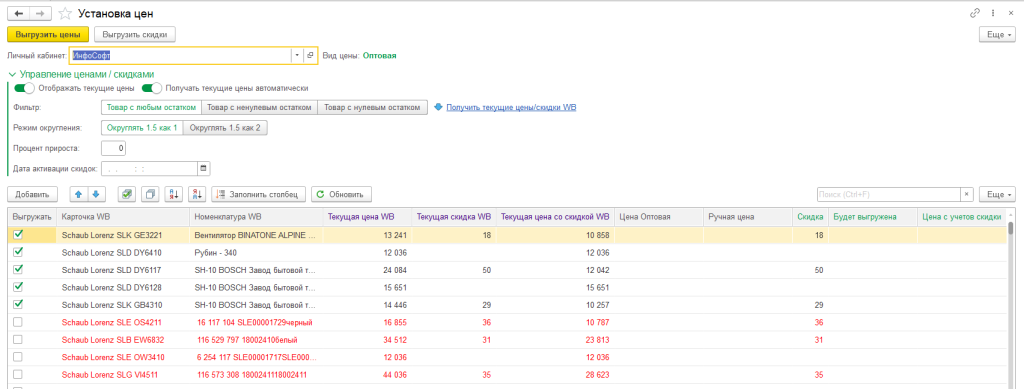Uncheck Schaub Lorenz SLK GE3221 row checkbox
The width and height of the screenshot is (1024, 389).
tap(18, 235)
